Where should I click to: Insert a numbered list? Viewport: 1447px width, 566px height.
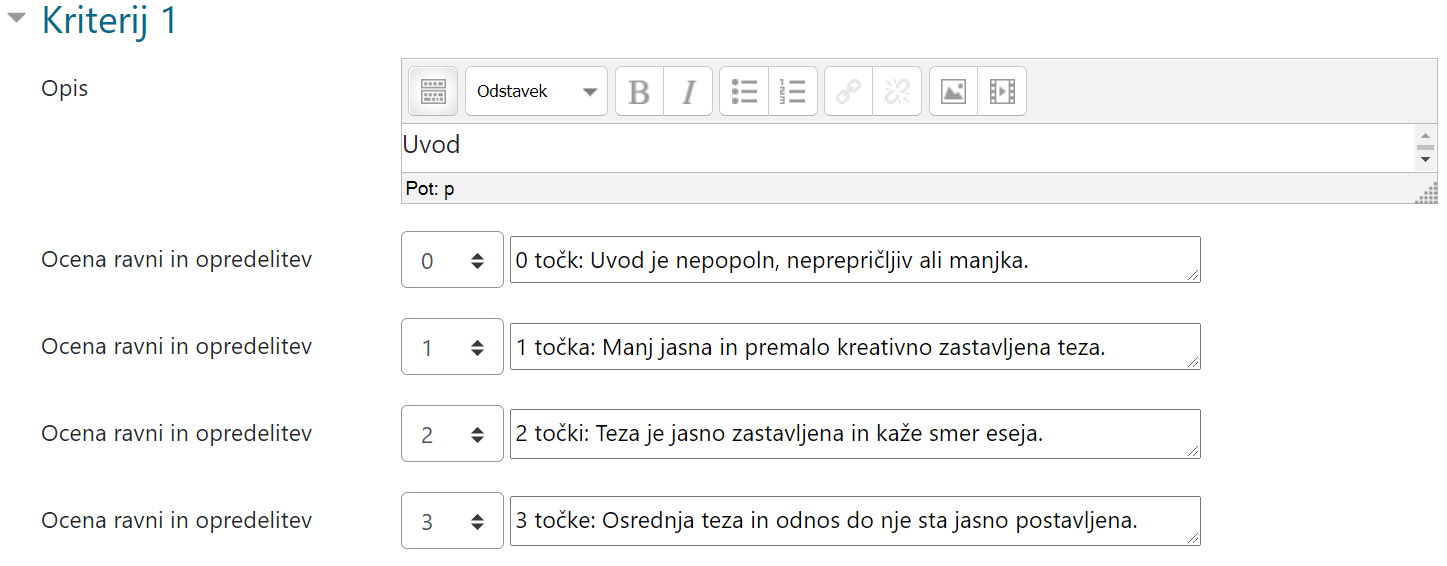[793, 92]
